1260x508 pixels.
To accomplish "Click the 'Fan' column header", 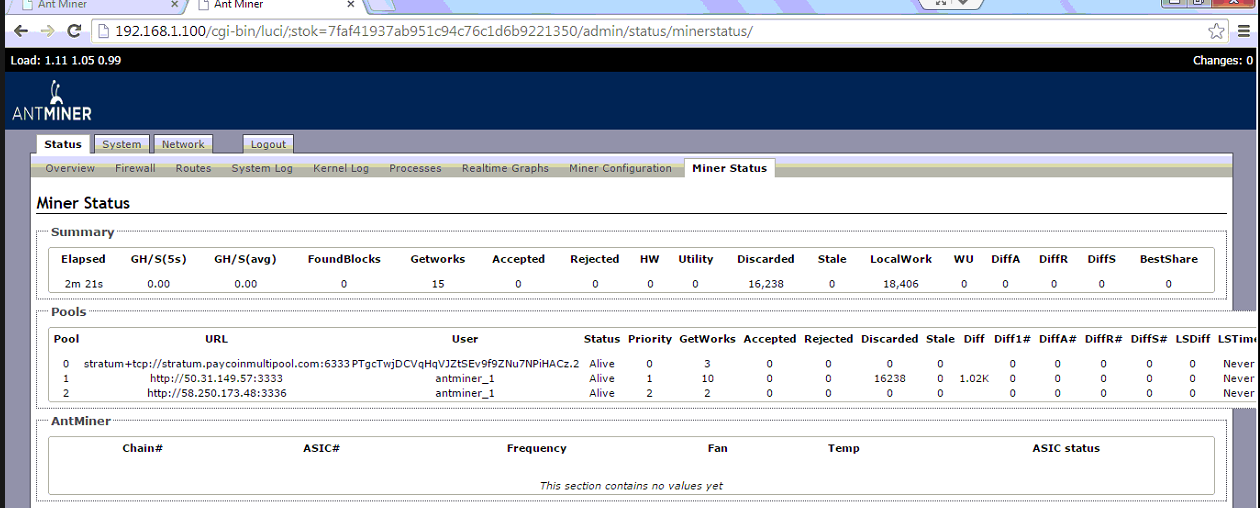I will (718, 448).
